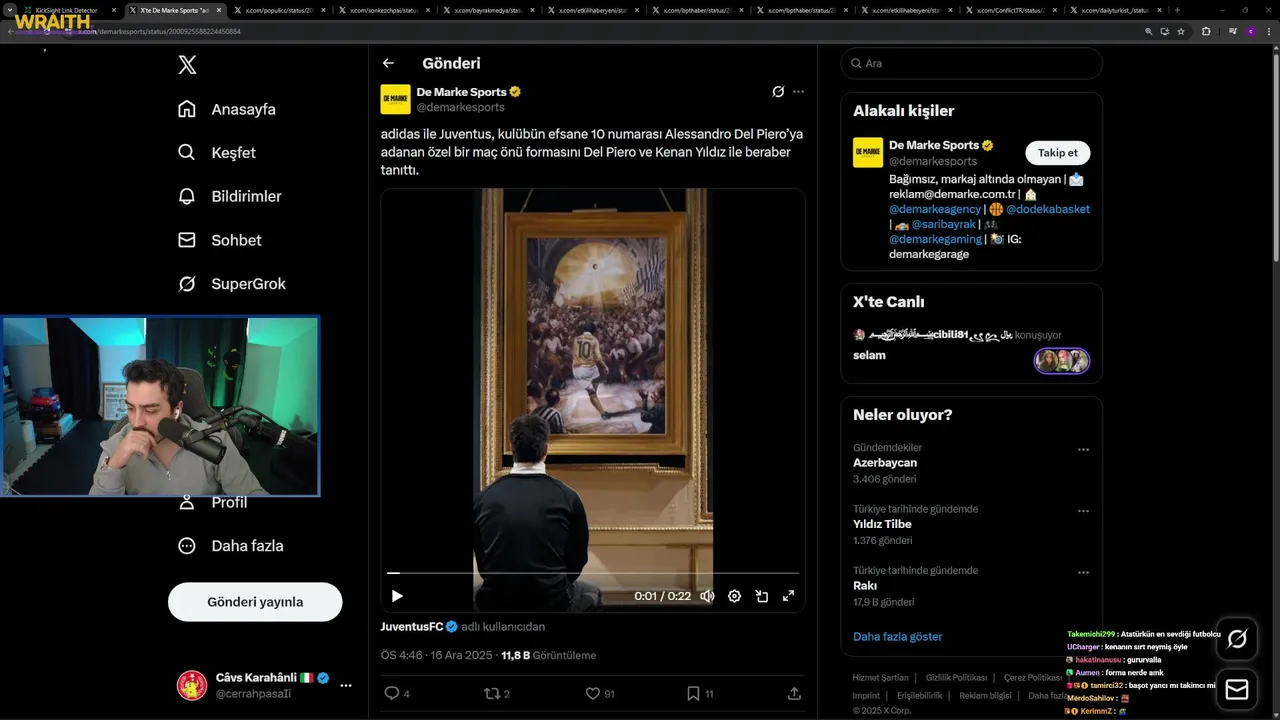The width and height of the screenshot is (1280, 720).
Task: Switch to the x.com/ConflictTR browser tab
Action: 1010,10
